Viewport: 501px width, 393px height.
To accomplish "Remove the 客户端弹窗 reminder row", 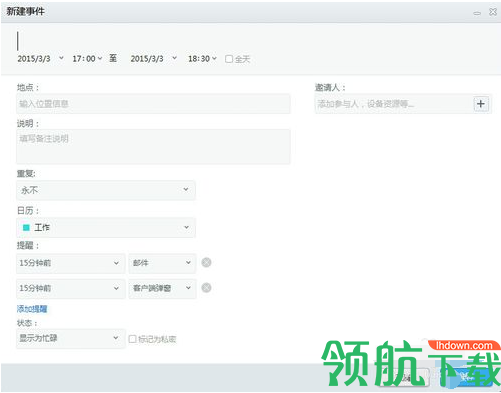I will click(206, 288).
